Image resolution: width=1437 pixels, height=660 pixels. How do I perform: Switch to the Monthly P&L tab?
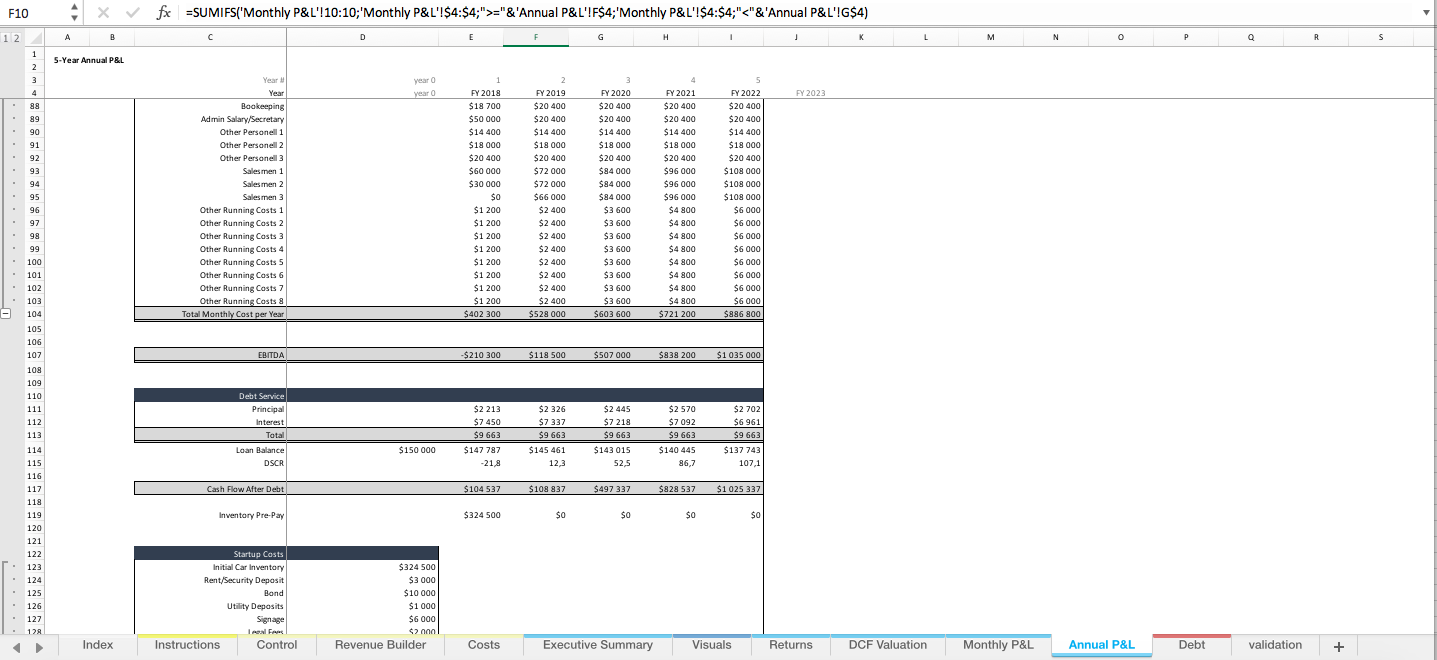[x=997, y=645]
